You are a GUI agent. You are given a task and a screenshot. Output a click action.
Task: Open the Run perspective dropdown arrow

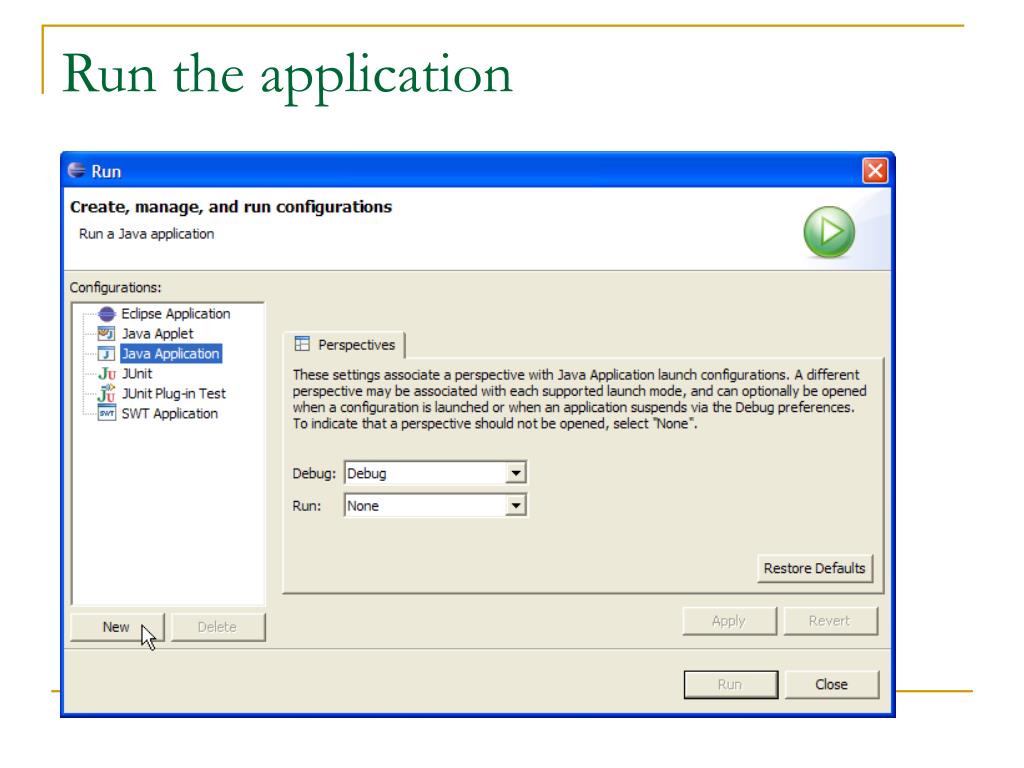point(515,505)
